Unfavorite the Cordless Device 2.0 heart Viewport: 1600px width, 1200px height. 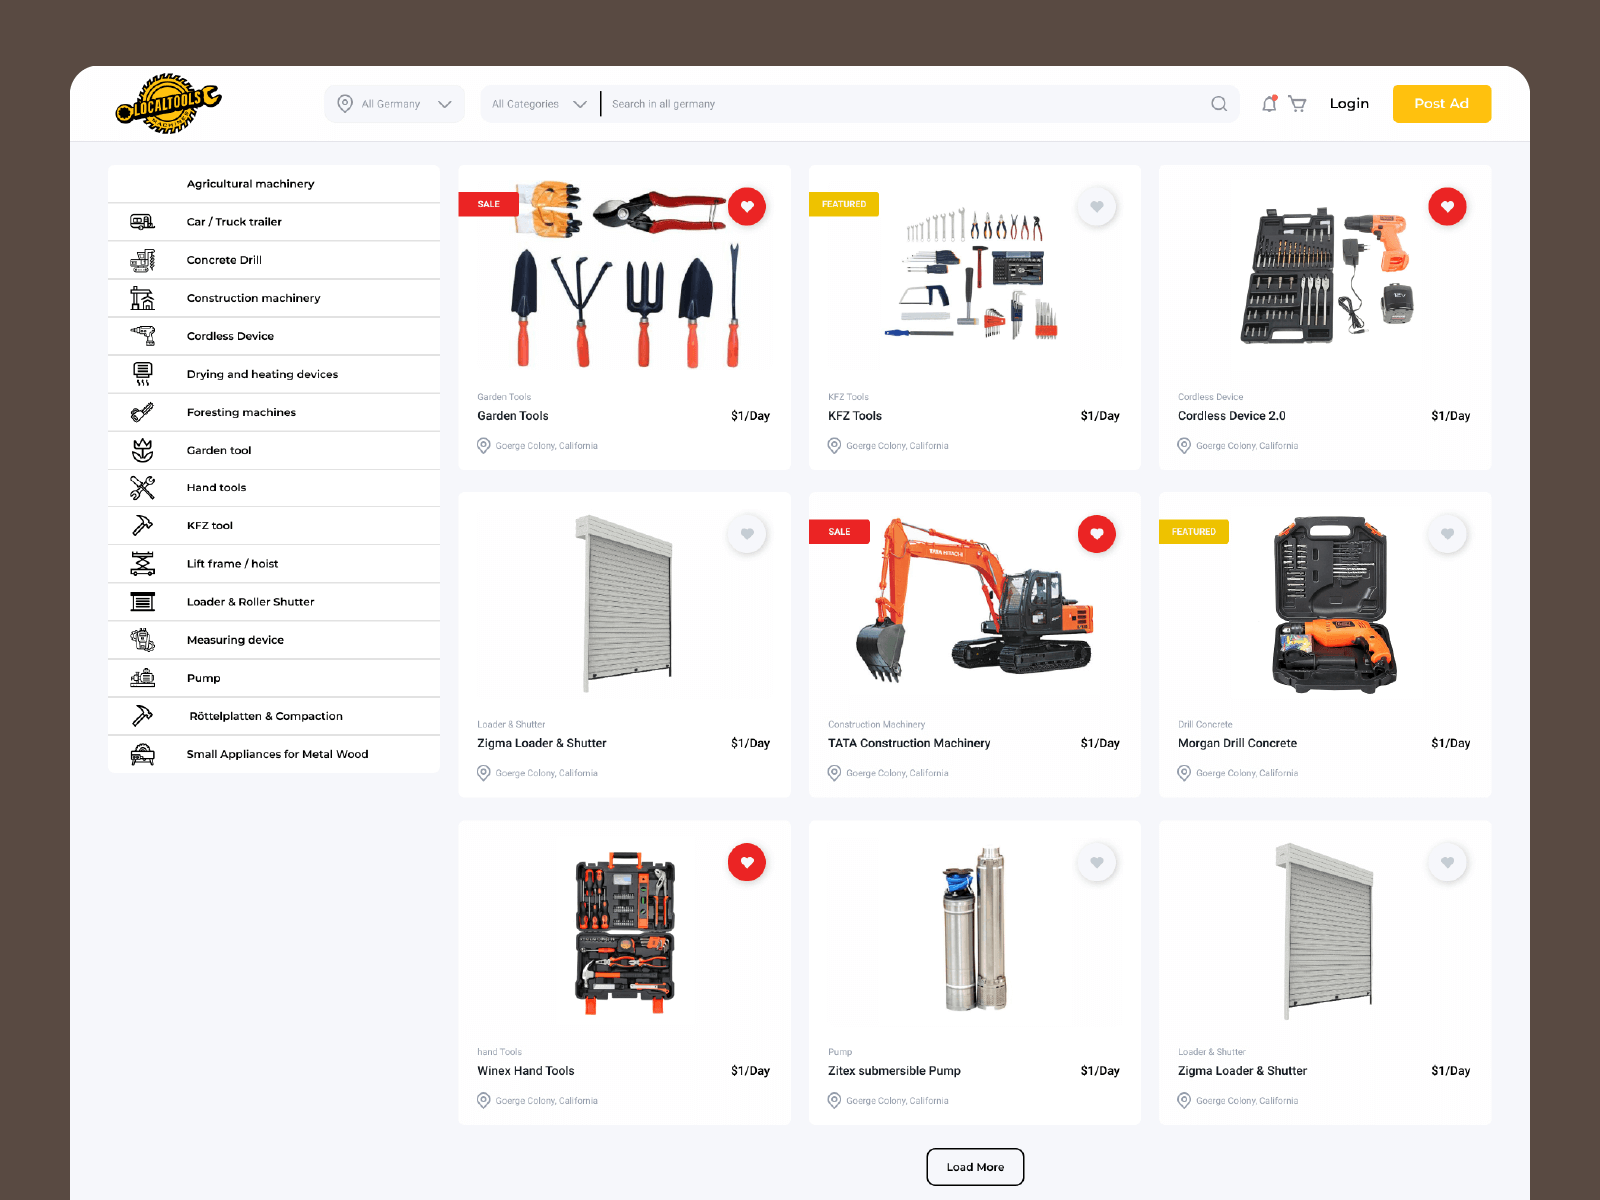1447,207
